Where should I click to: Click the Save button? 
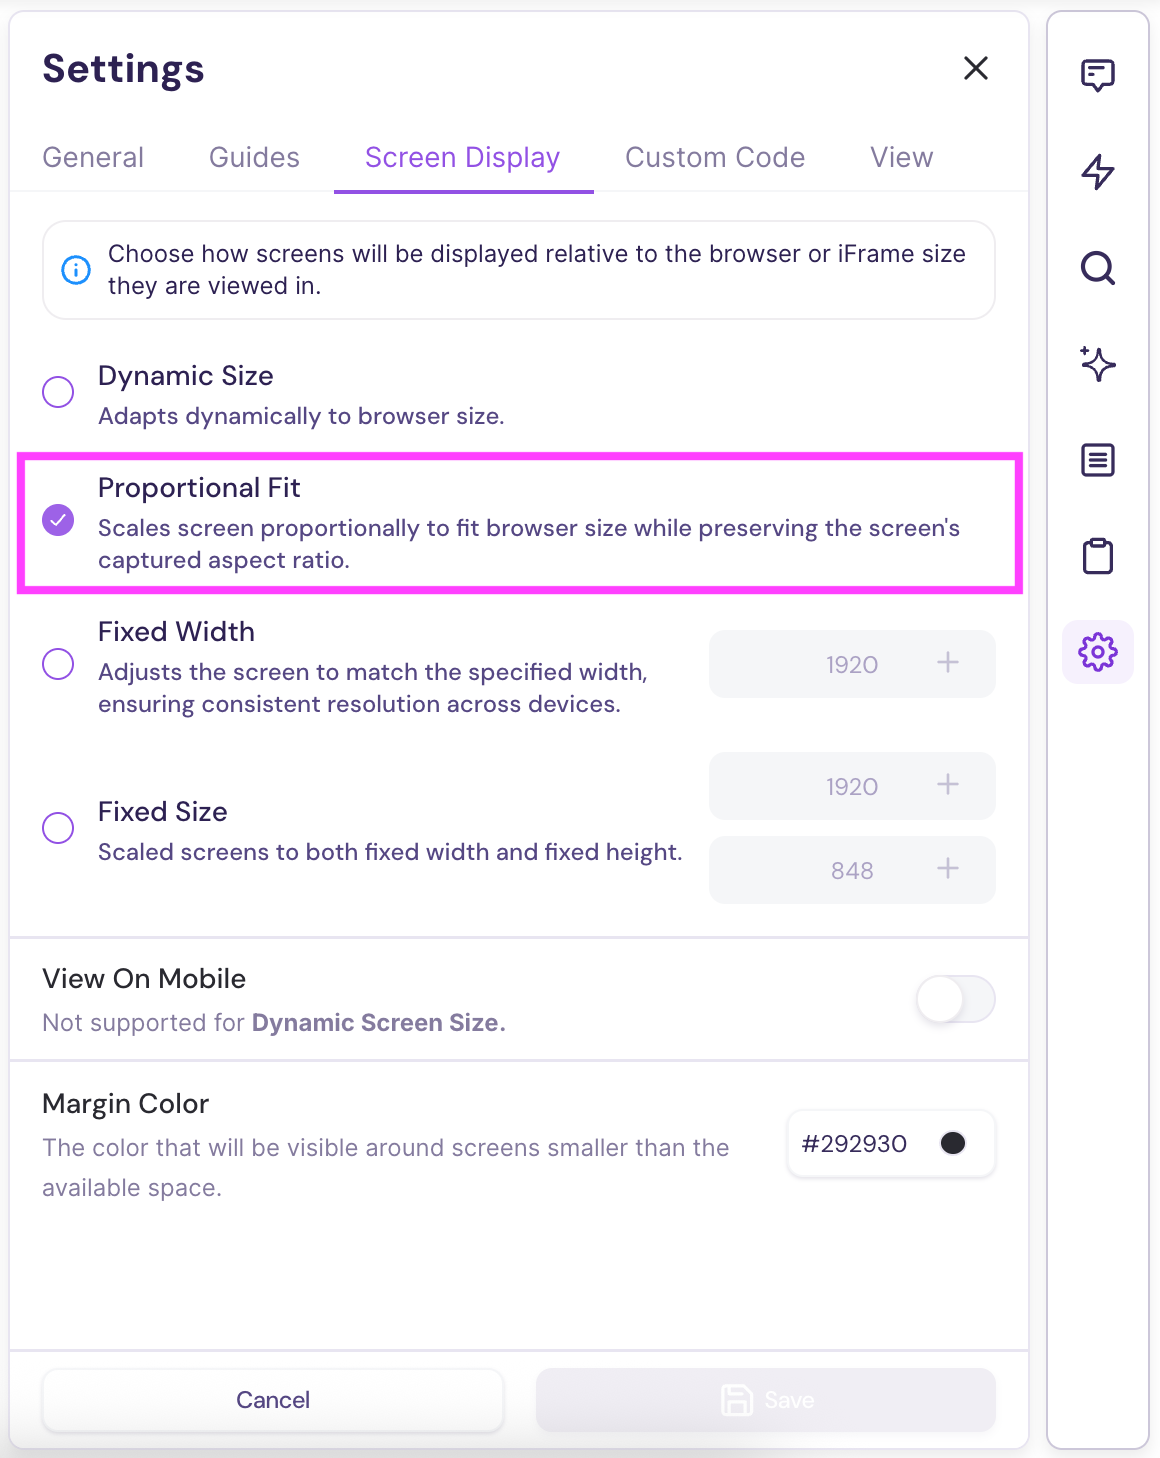pos(766,1400)
